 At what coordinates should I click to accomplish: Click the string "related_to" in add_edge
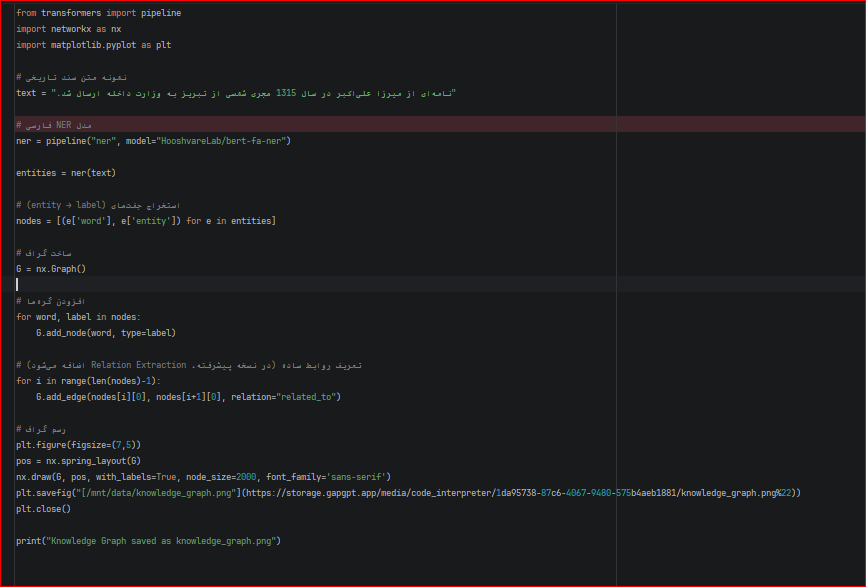point(306,397)
